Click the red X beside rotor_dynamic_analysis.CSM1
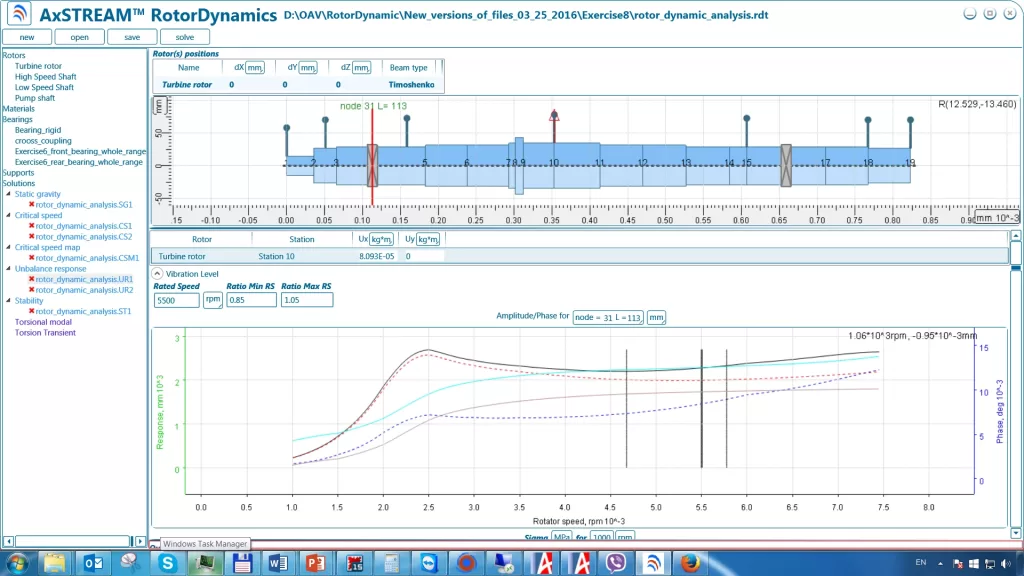Screen dimensions: 1024x576 [x=31, y=258]
